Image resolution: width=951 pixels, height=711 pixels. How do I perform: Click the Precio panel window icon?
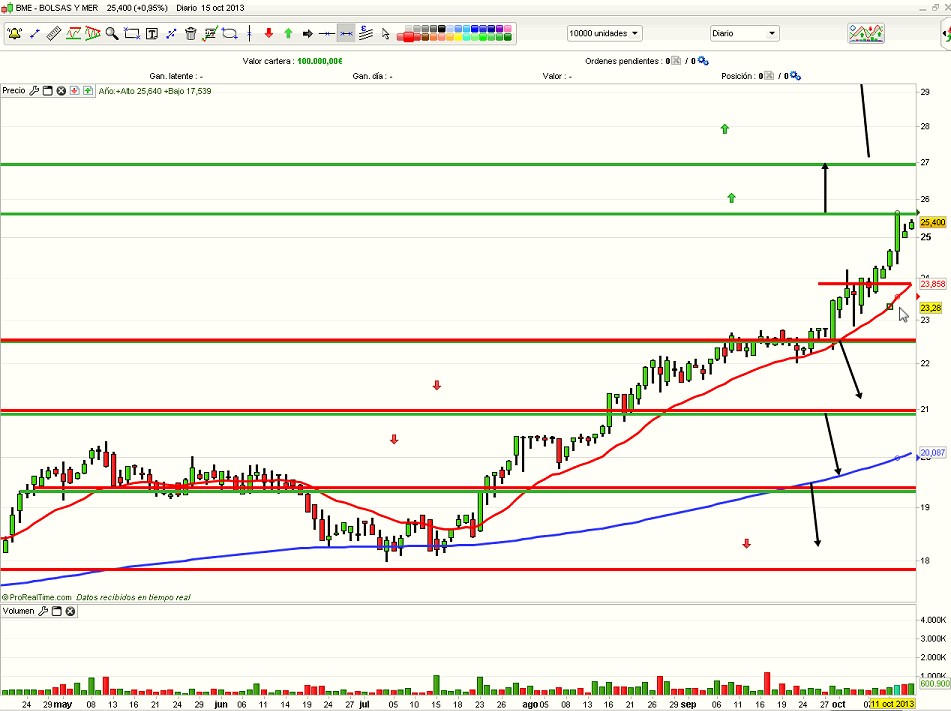pos(47,91)
